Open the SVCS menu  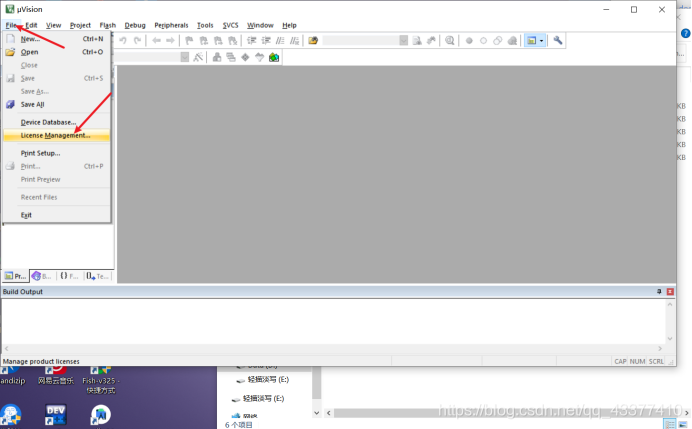coord(230,25)
